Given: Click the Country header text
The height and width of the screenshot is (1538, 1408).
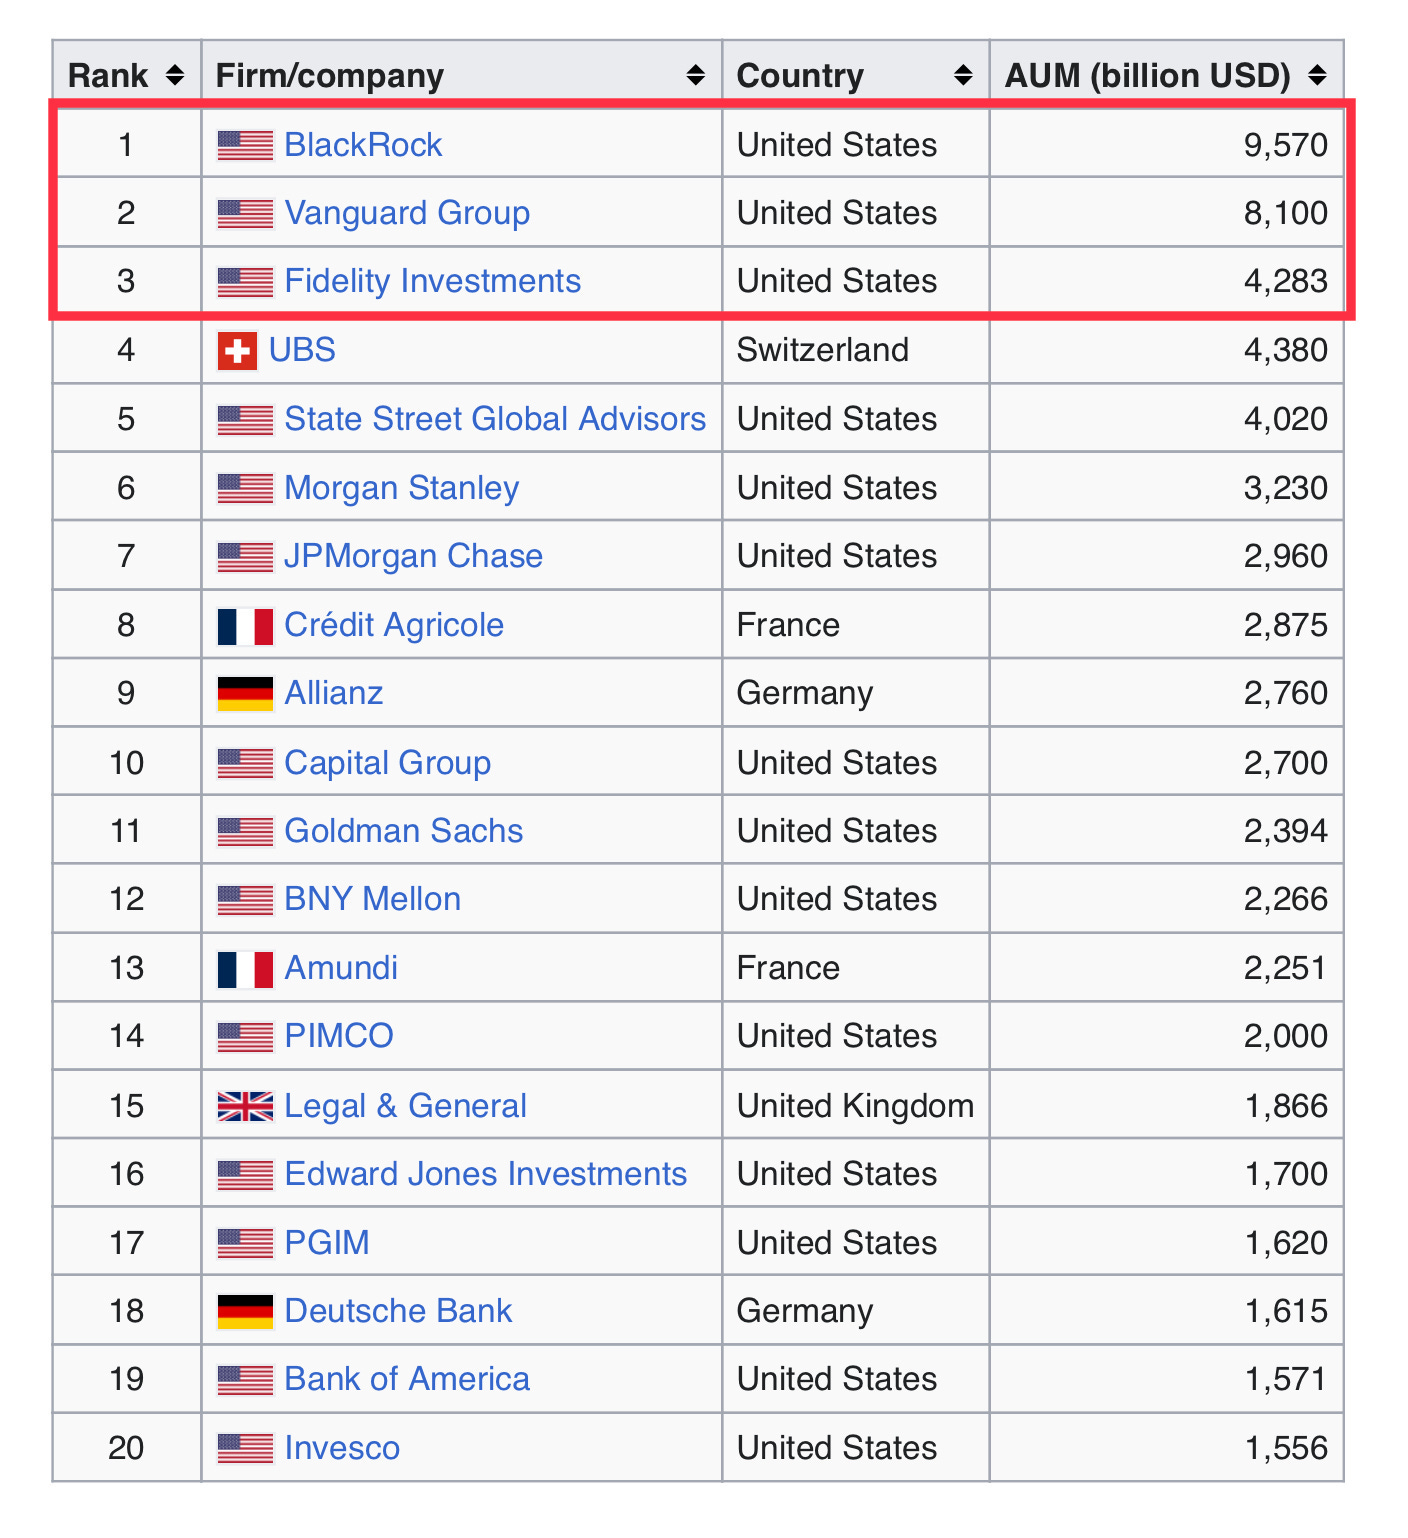Looking at the screenshot, I should tap(800, 76).
